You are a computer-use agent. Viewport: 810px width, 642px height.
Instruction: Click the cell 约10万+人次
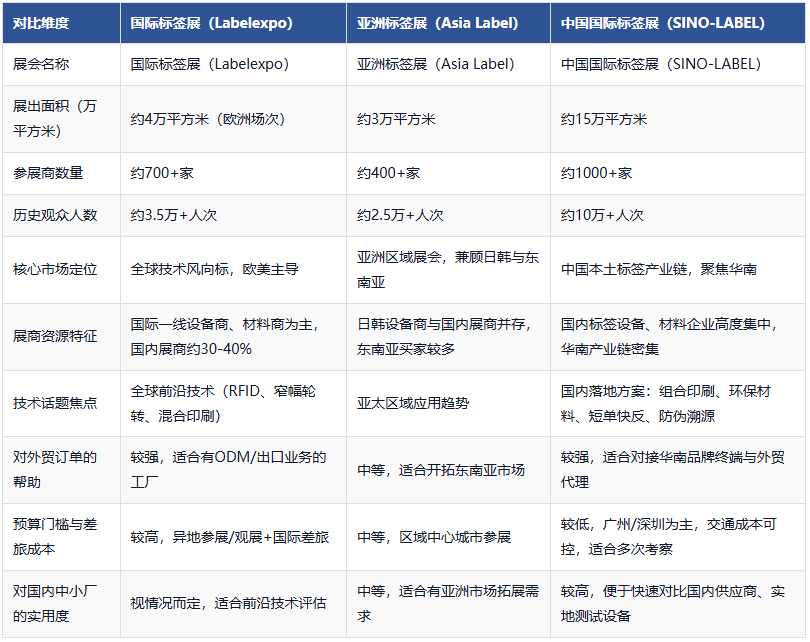pos(678,215)
